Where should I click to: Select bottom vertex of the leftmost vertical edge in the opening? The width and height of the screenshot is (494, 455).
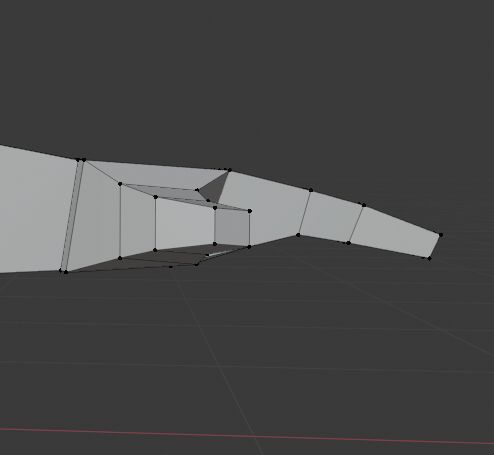pyautogui.click(x=120, y=258)
